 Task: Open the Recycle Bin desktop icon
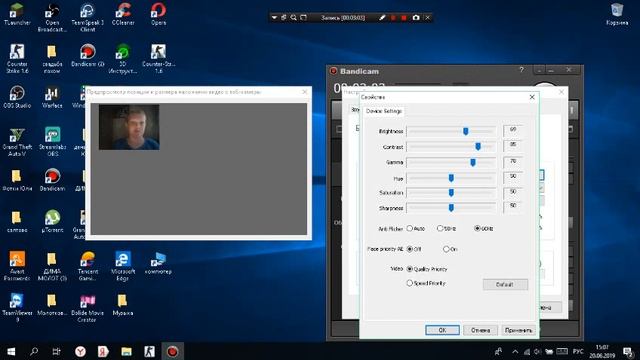coord(617,15)
